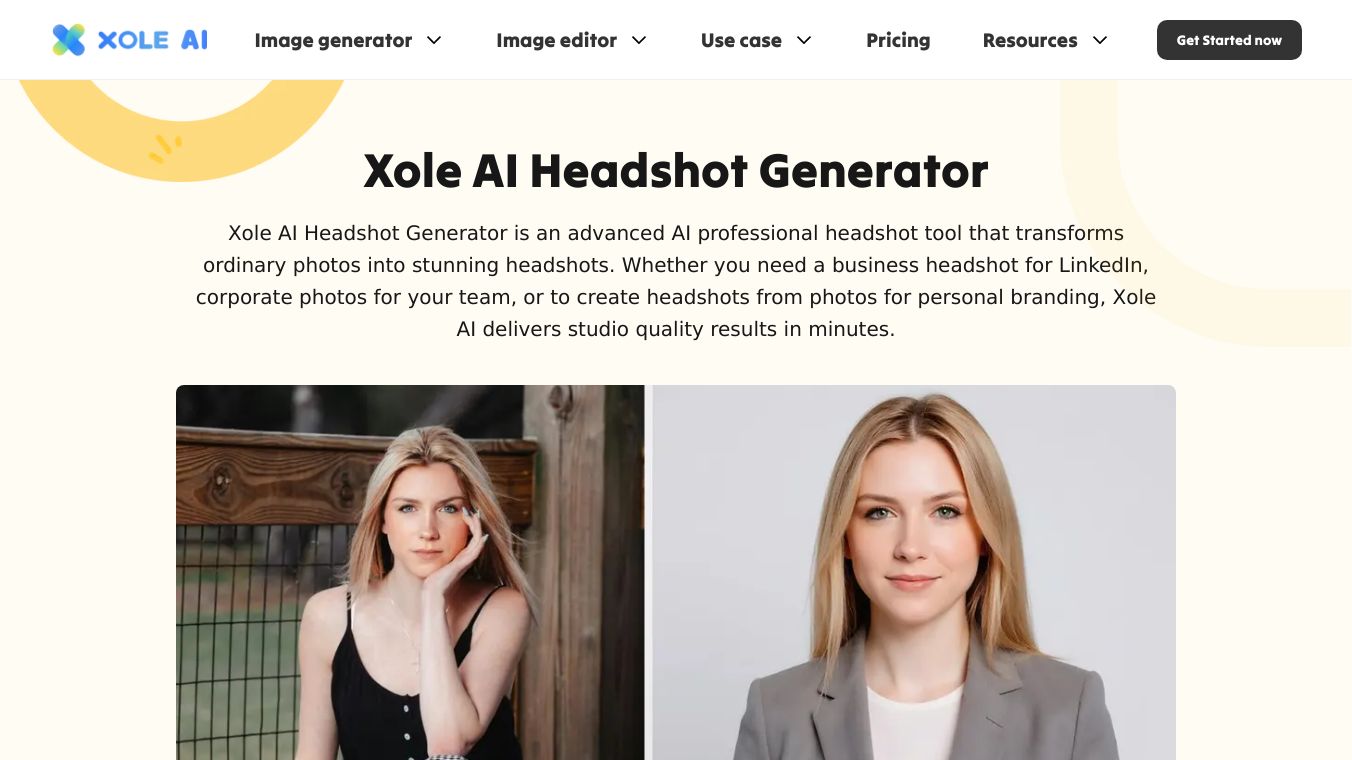Go to the Pricing page
The width and height of the screenshot is (1352, 760).
coord(898,40)
